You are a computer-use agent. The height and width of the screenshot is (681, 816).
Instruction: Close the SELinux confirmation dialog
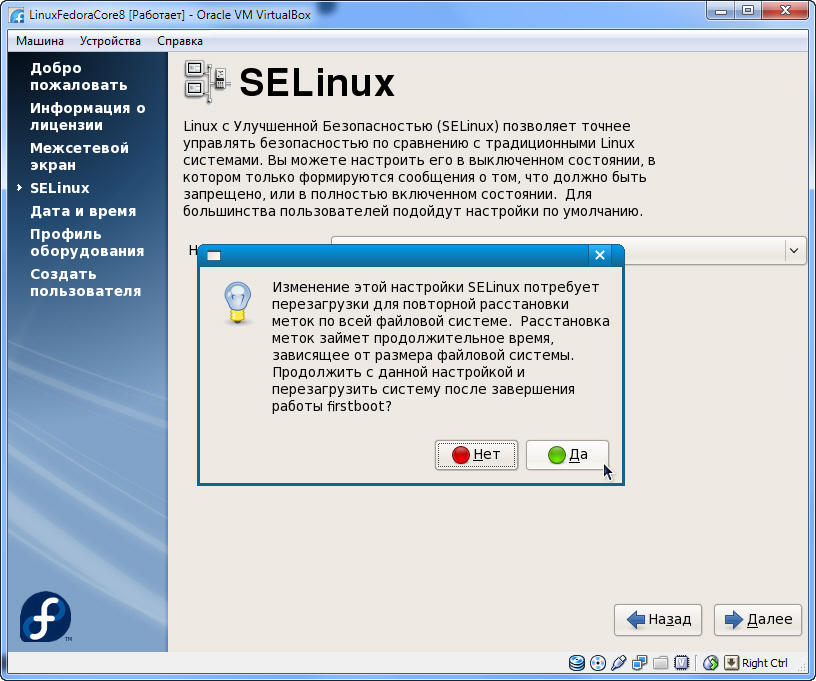pos(600,255)
